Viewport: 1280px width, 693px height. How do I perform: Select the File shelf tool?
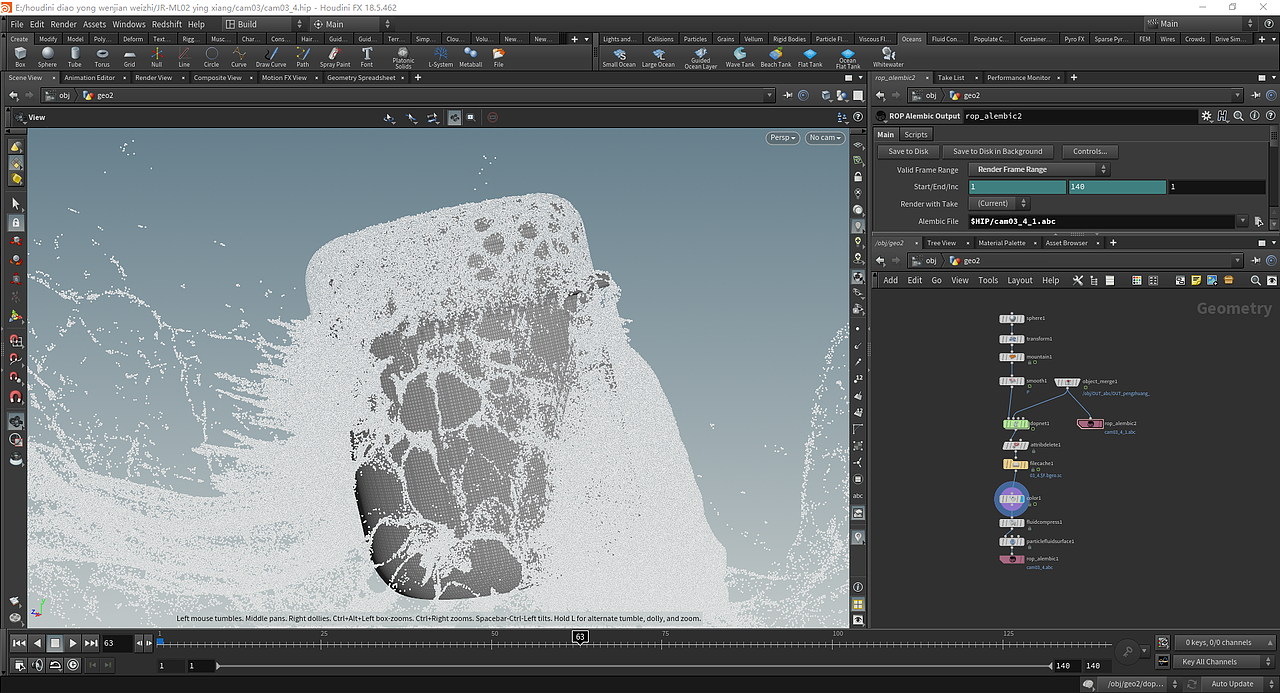click(x=498, y=56)
